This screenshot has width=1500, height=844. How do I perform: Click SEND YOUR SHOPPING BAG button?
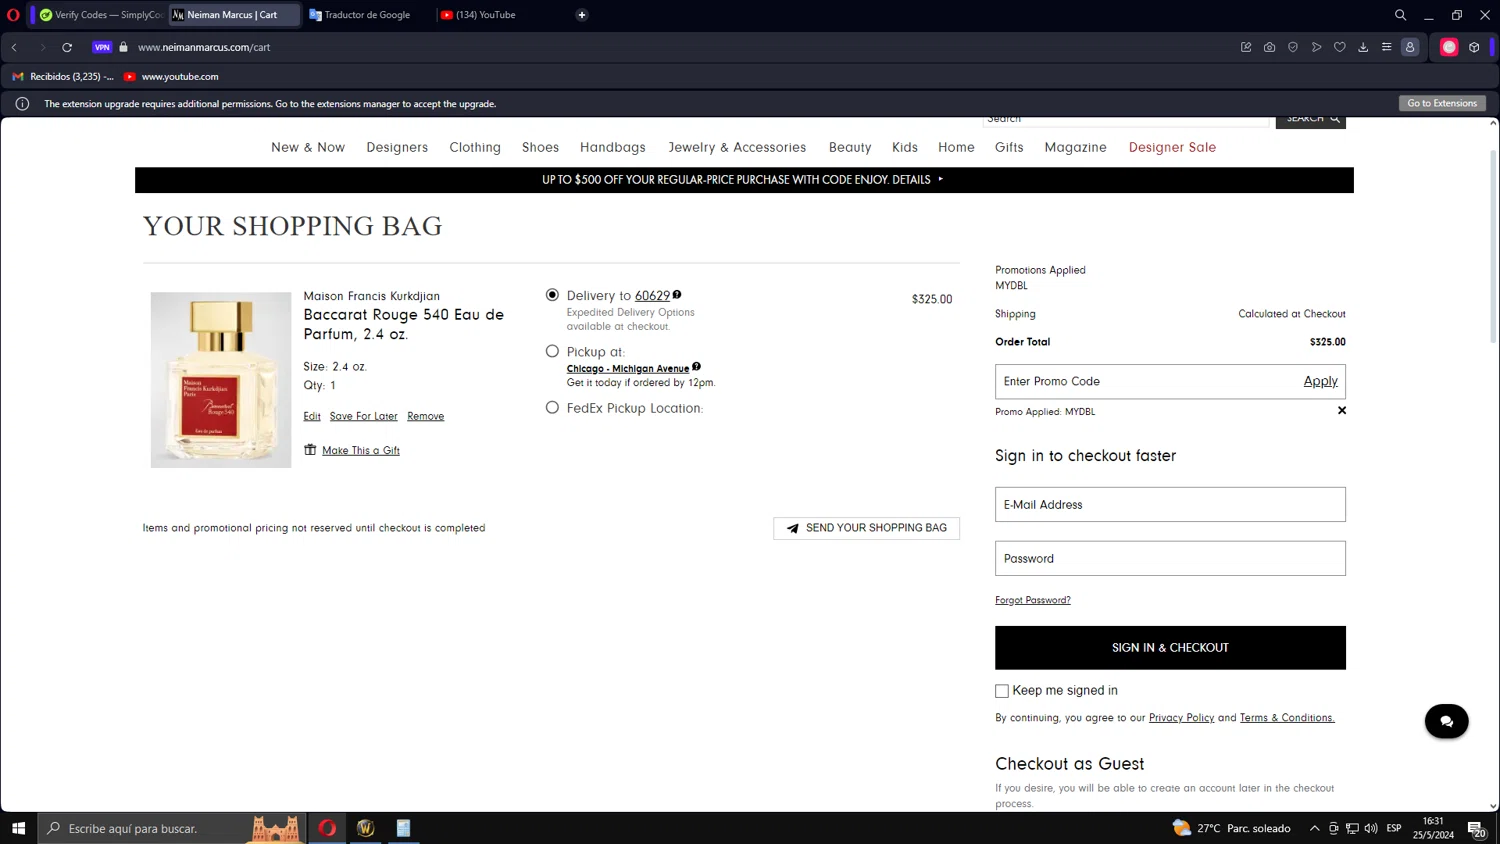pos(866,528)
